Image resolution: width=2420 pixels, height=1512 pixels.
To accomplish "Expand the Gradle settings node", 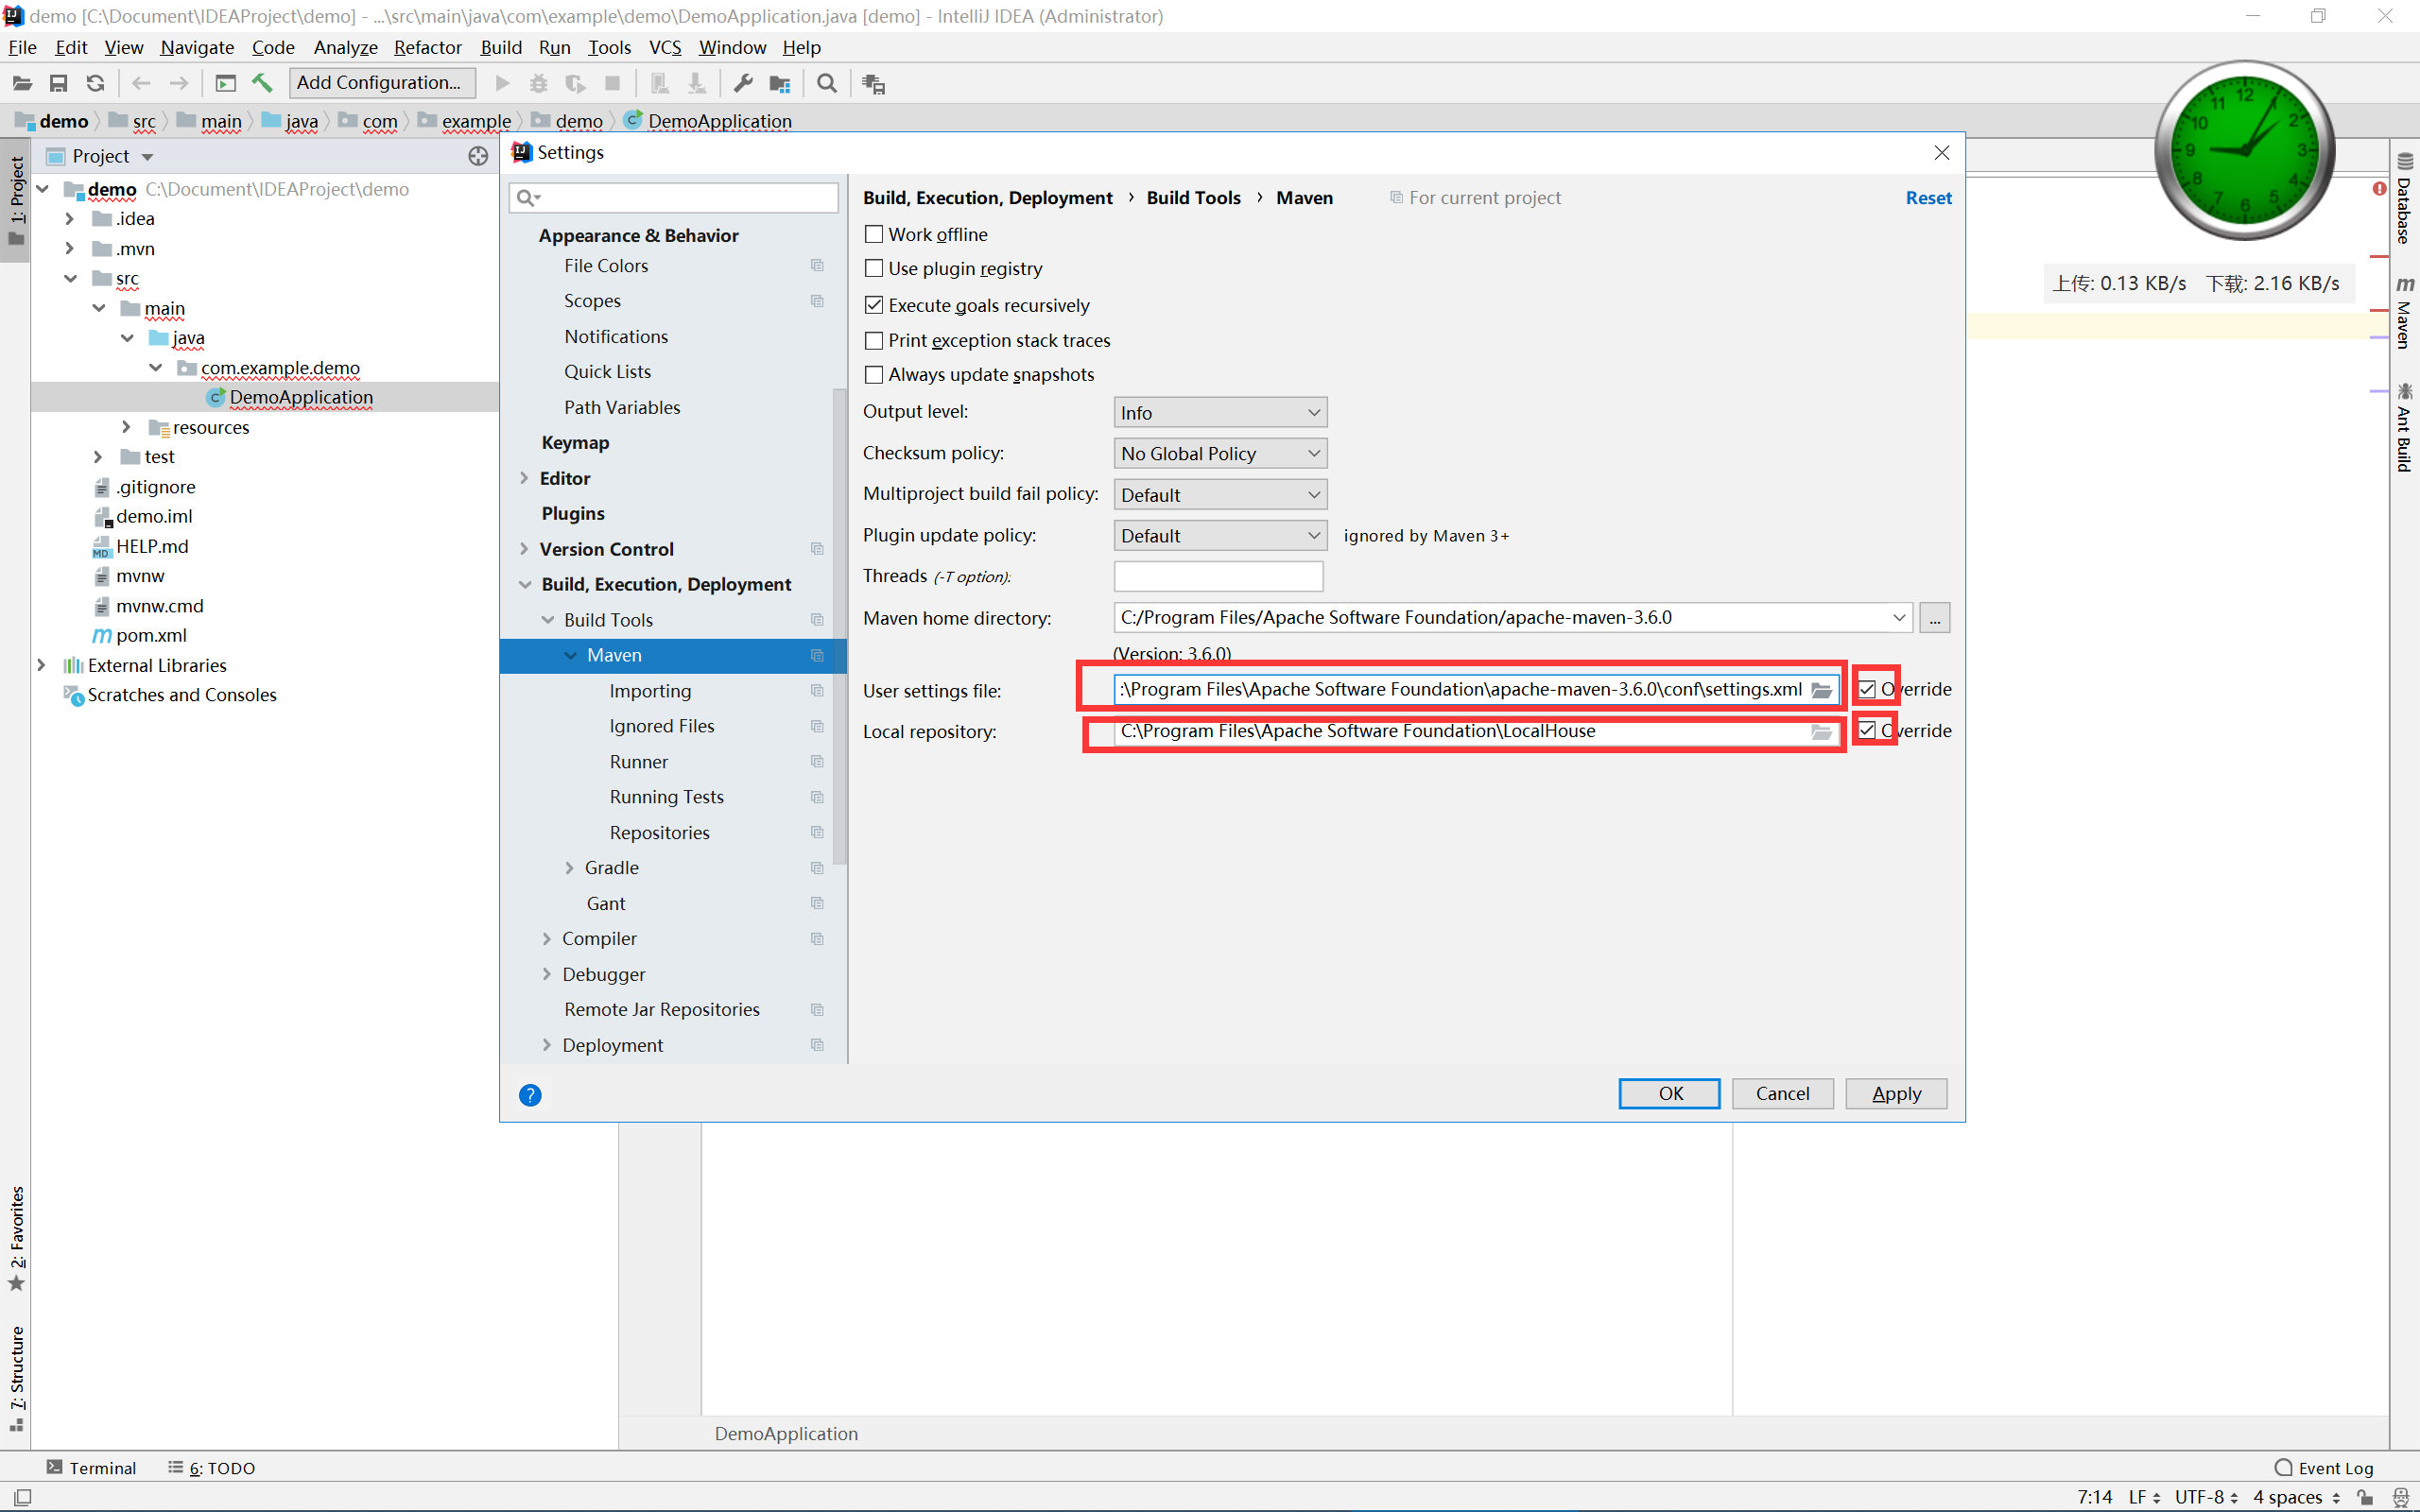I will tap(569, 867).
